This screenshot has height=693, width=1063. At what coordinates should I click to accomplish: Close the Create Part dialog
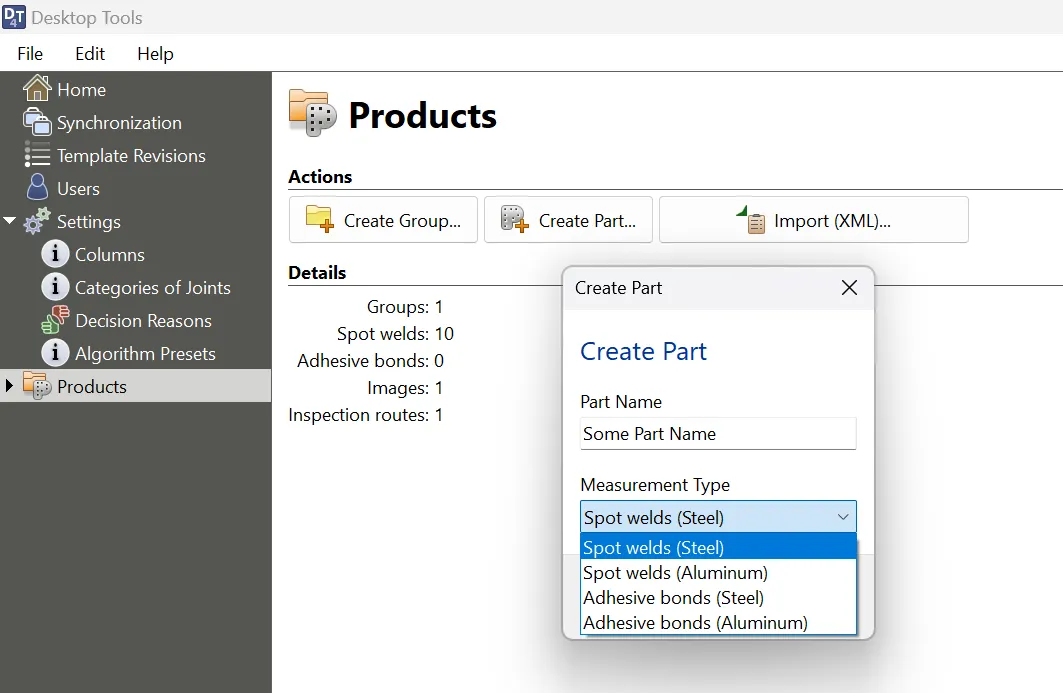click(849, 287)
